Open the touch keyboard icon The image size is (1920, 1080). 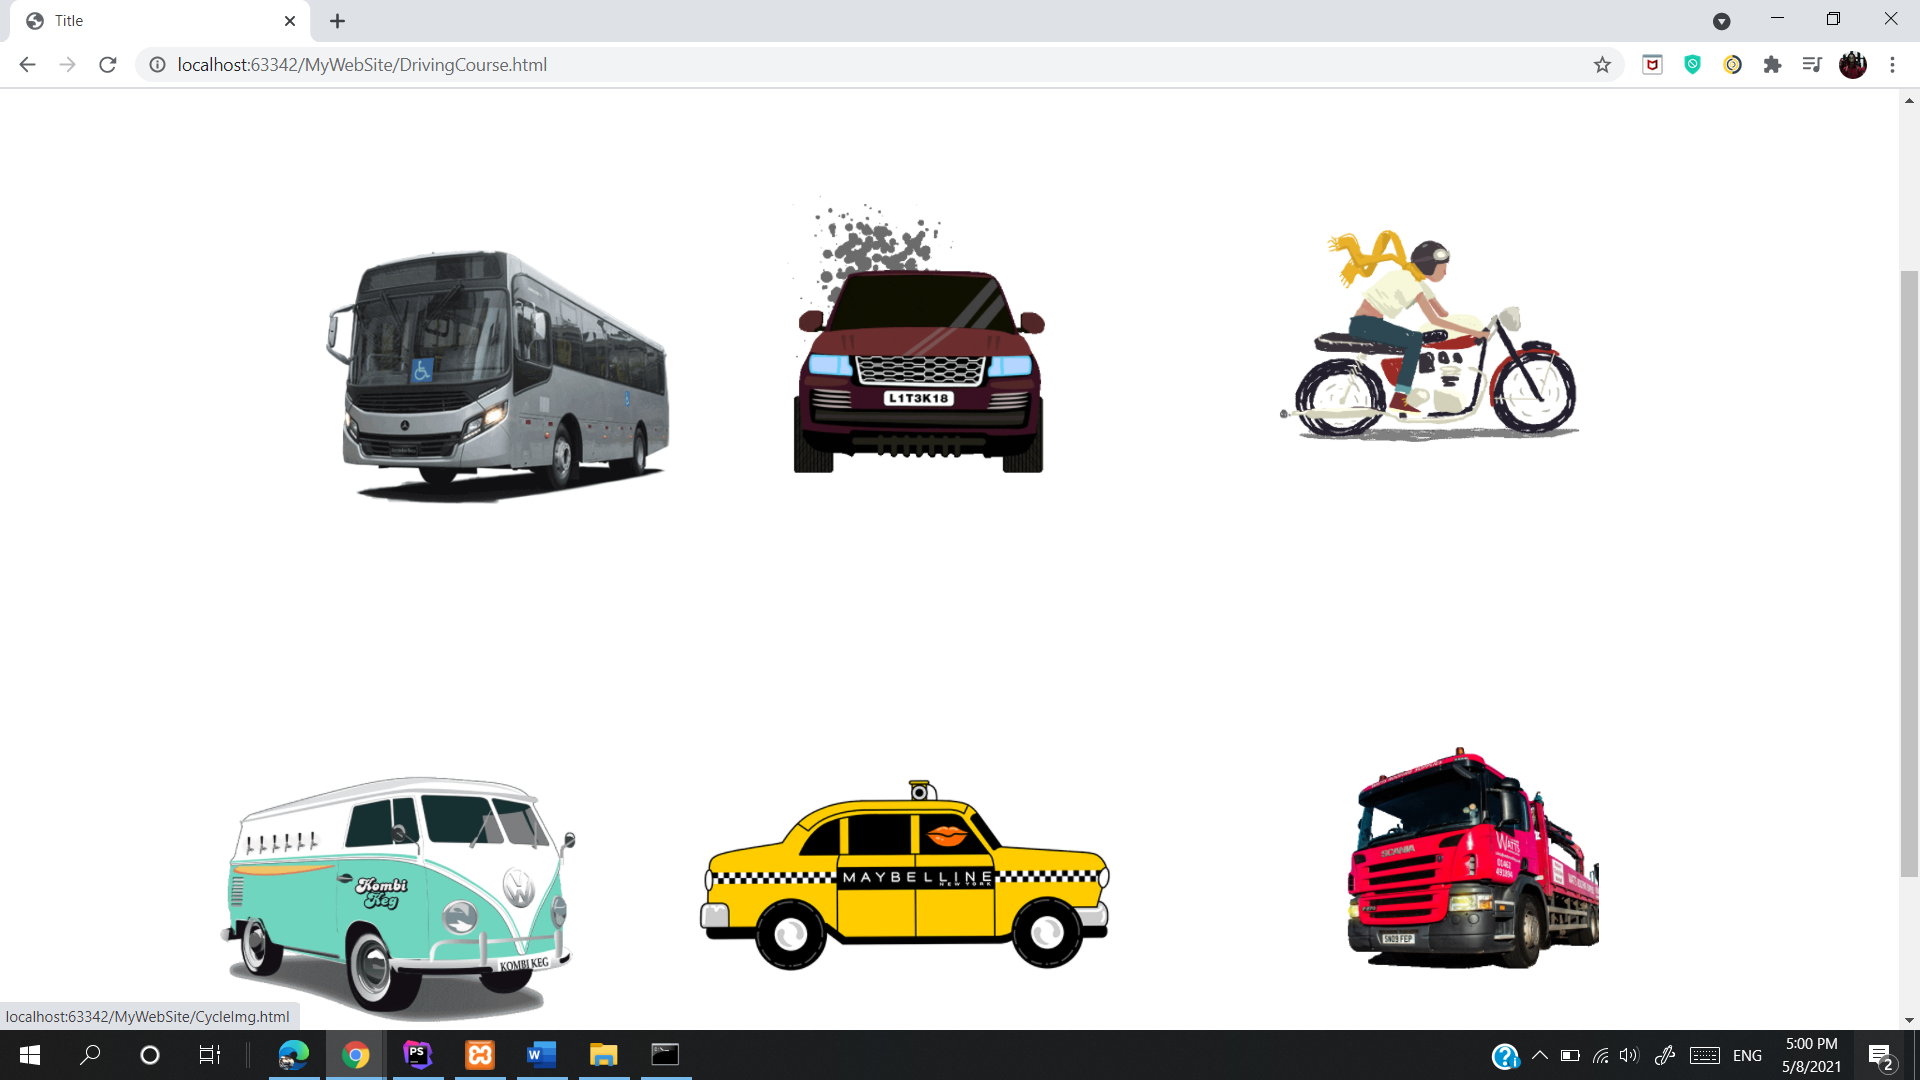click(x=1705, y=1055)
